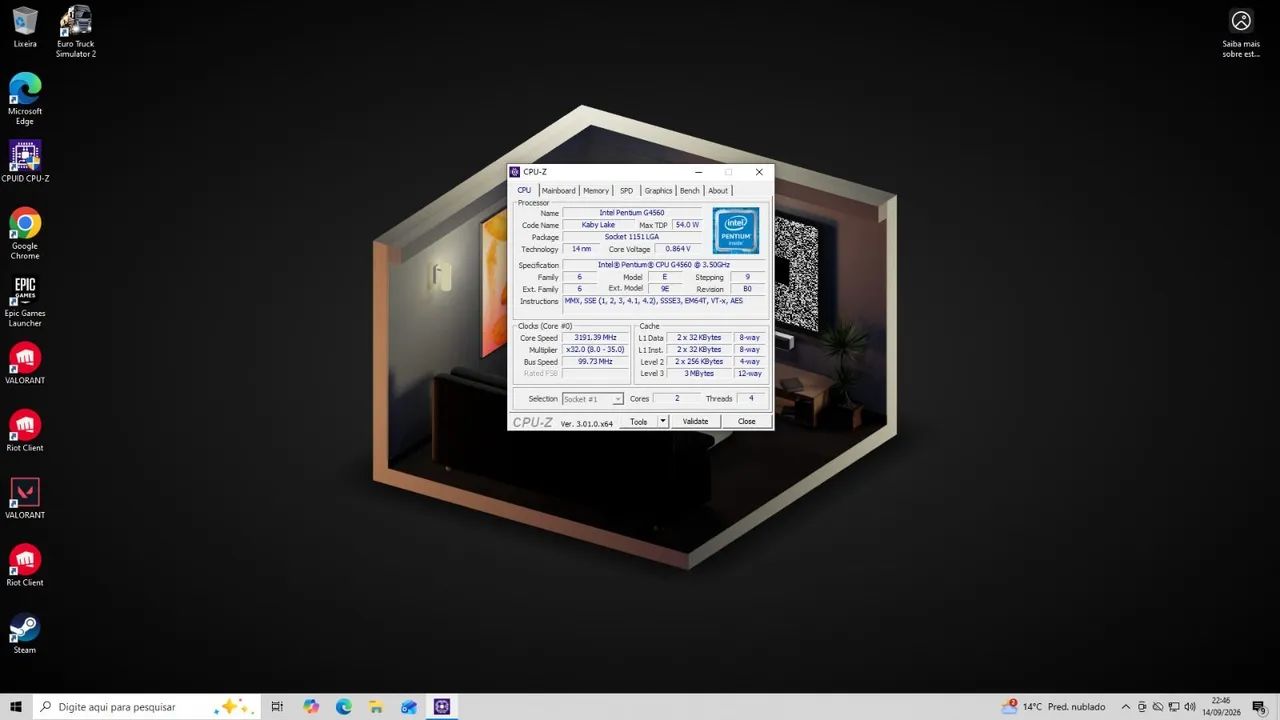The width and height of the screenshot is (1280, 720).
Task: Go to the SPD tab
Action: coord(626,191)
